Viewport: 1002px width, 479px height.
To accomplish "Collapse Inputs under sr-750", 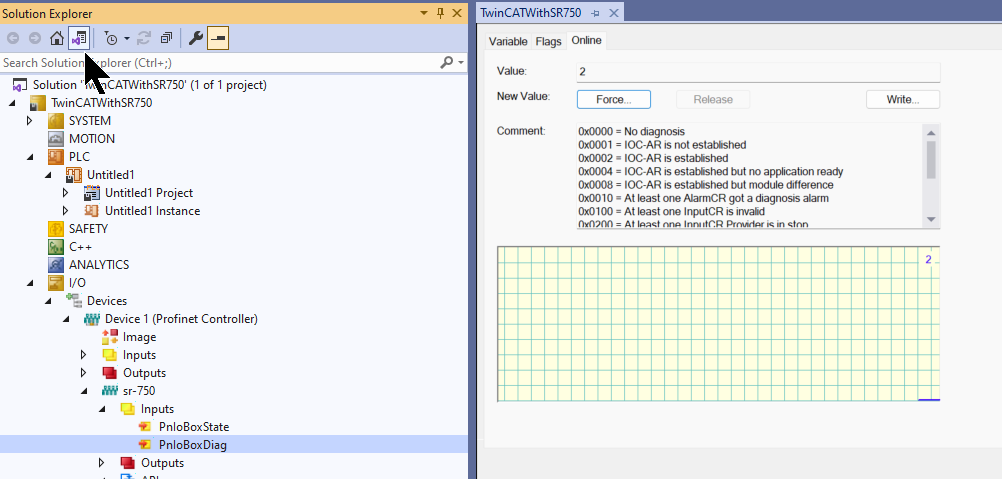I will point(102,409).
